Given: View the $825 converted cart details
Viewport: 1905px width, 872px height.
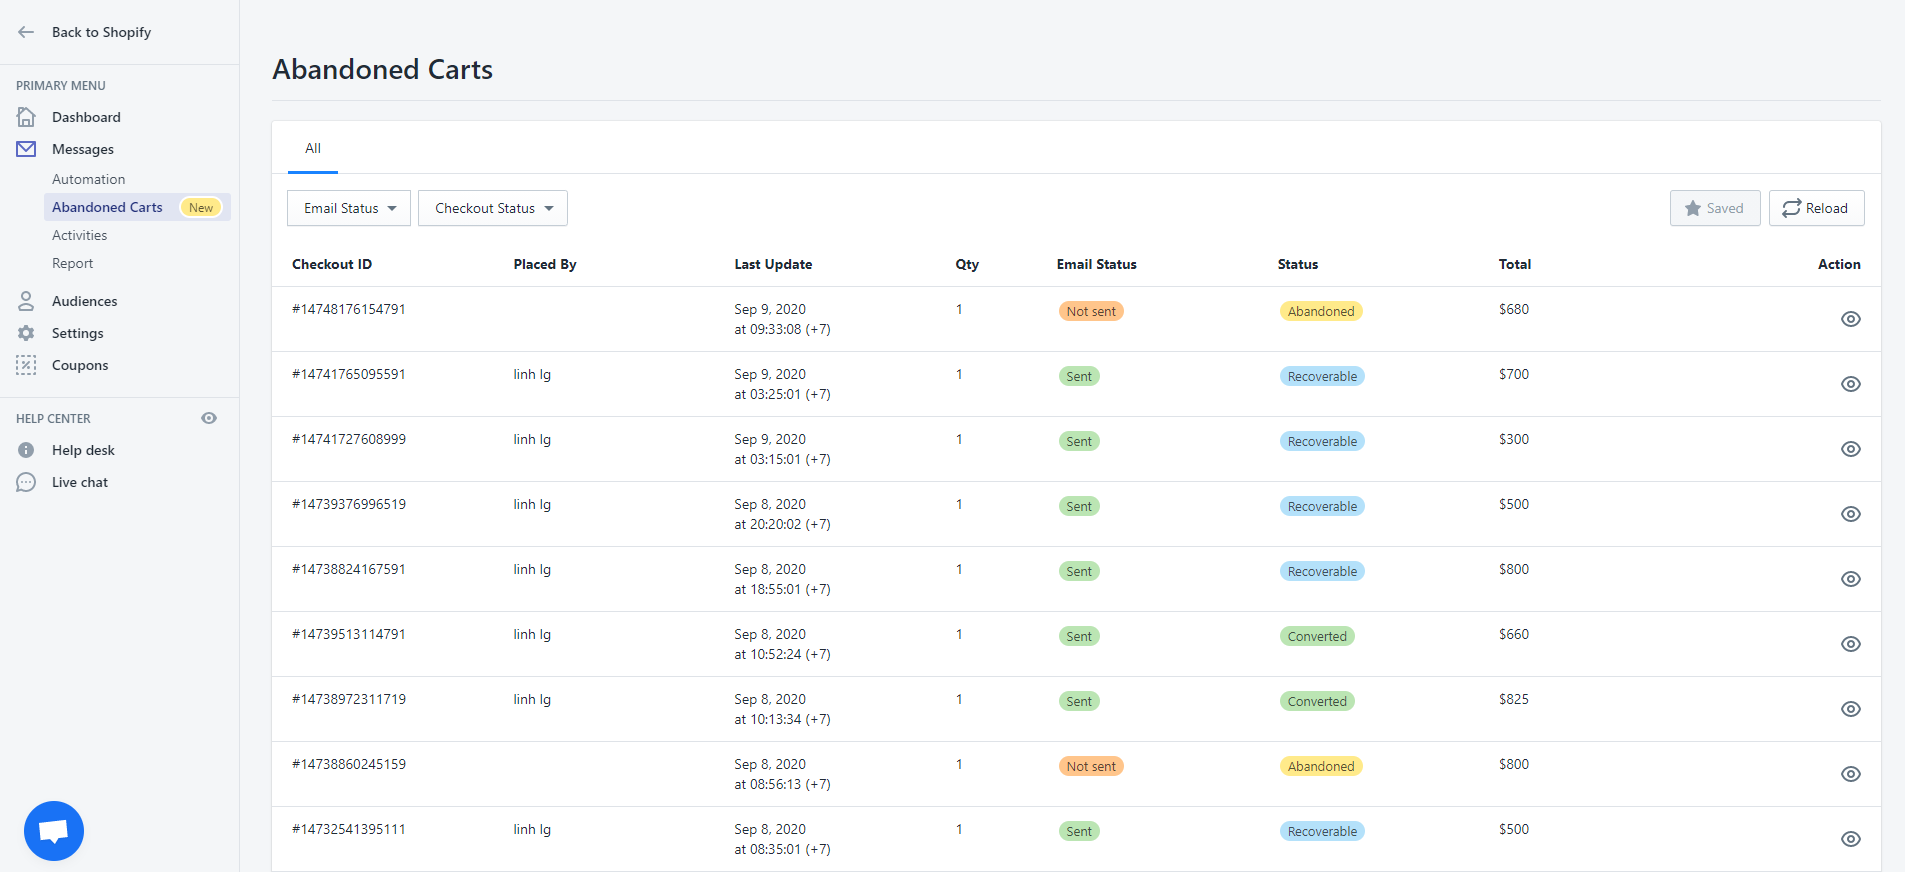Looking at the screenshot, I should pos(1850,709).
